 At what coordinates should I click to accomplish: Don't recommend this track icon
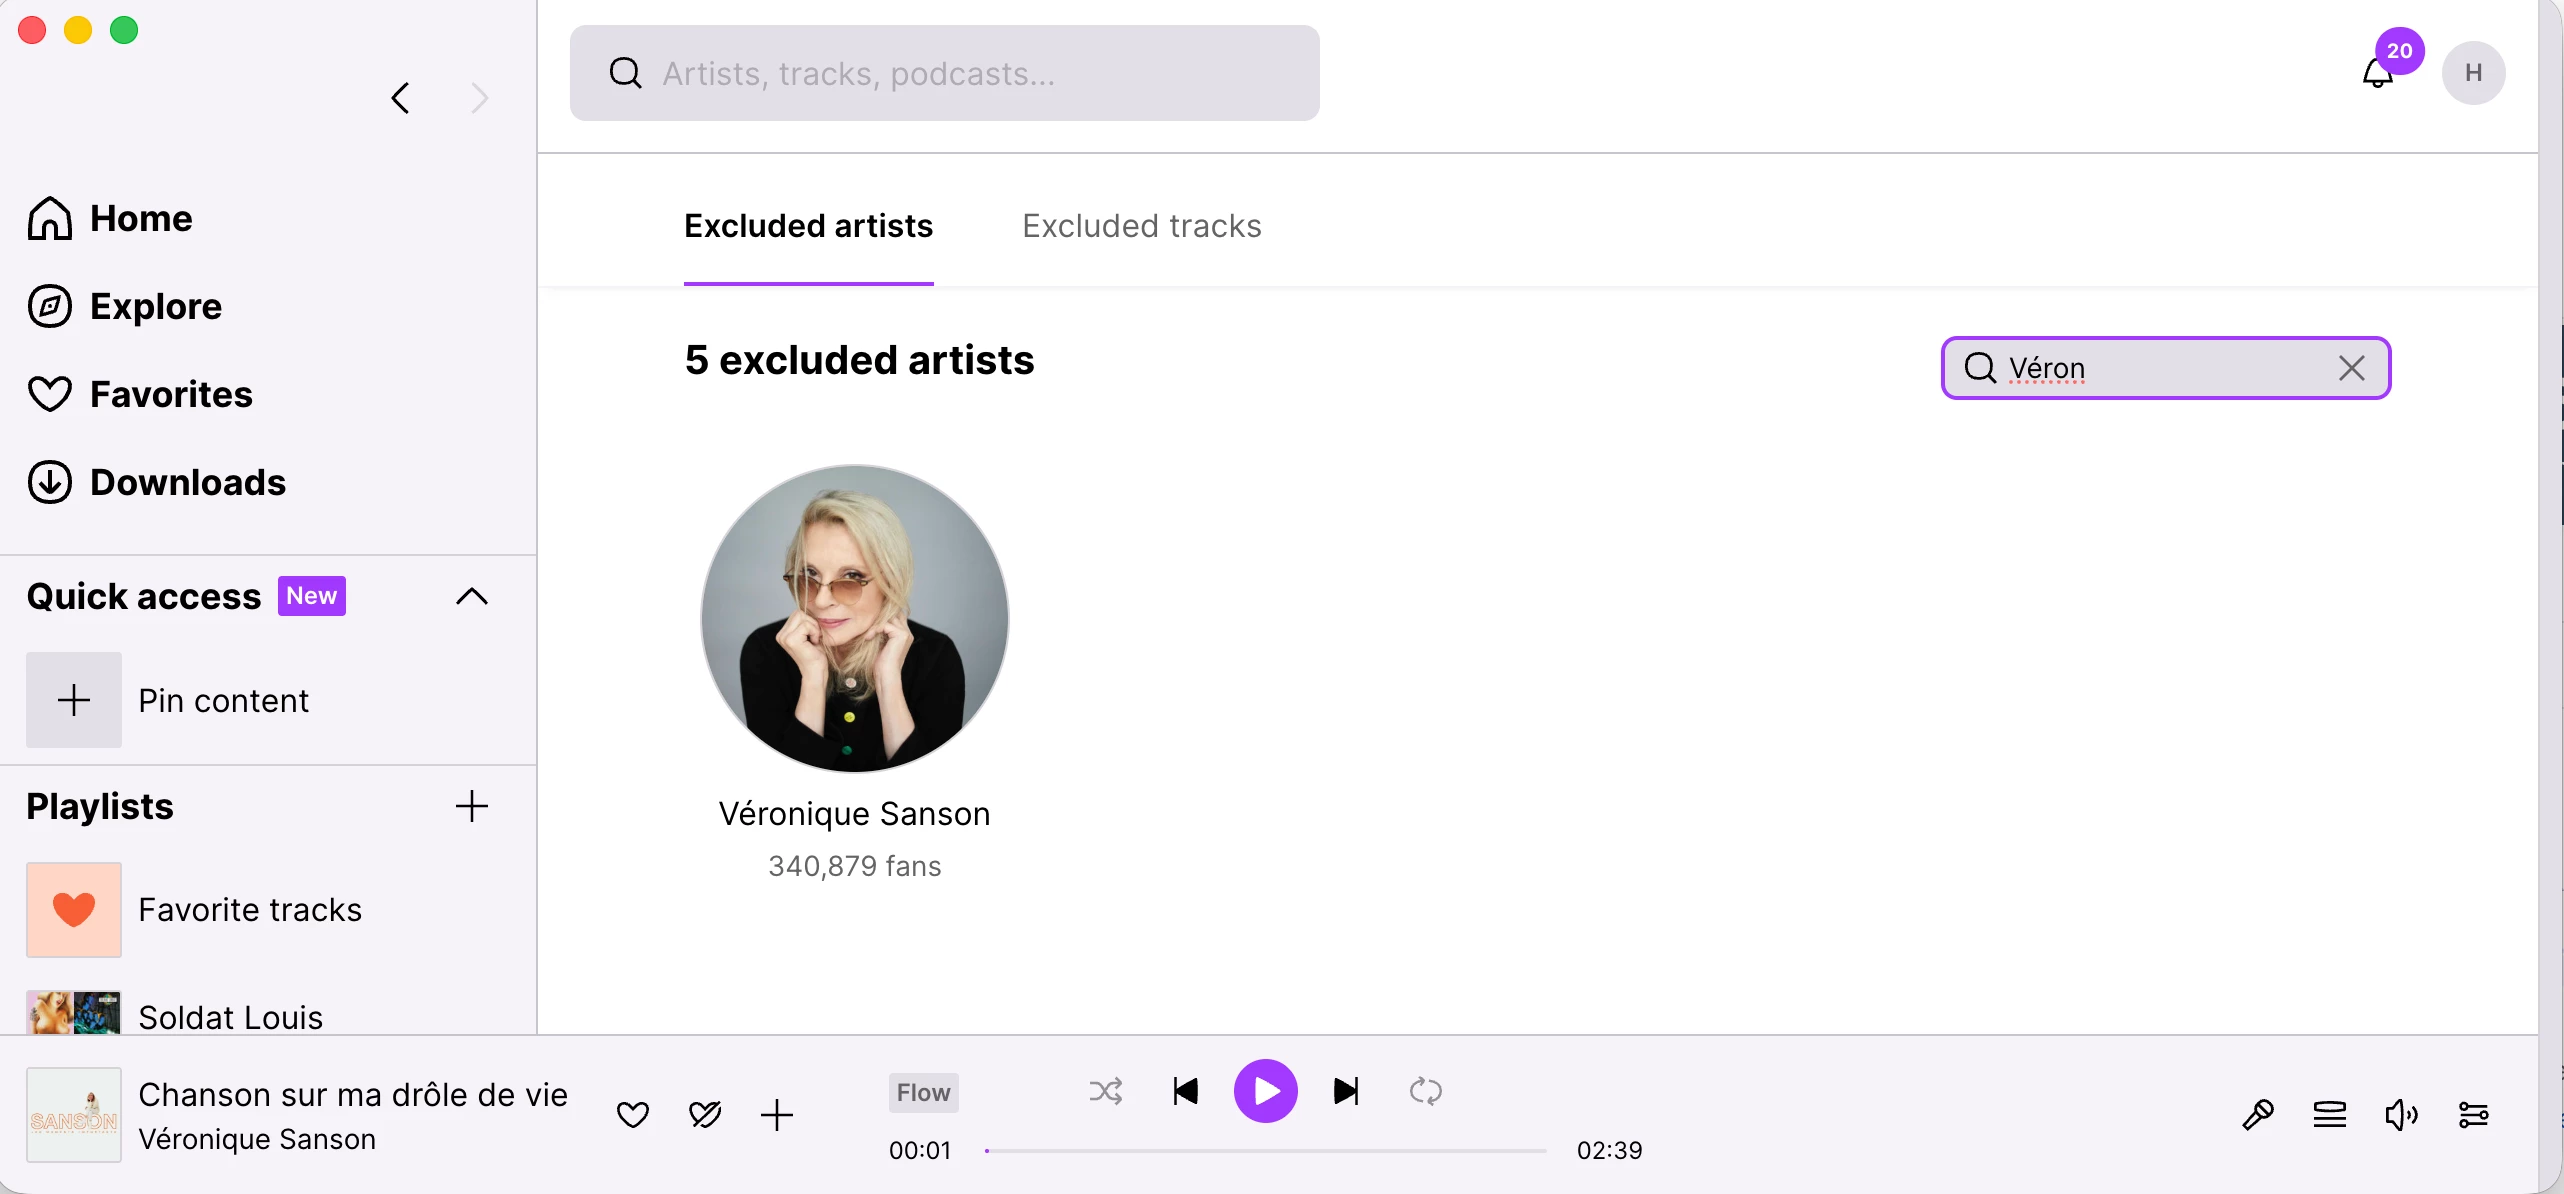704,1114
